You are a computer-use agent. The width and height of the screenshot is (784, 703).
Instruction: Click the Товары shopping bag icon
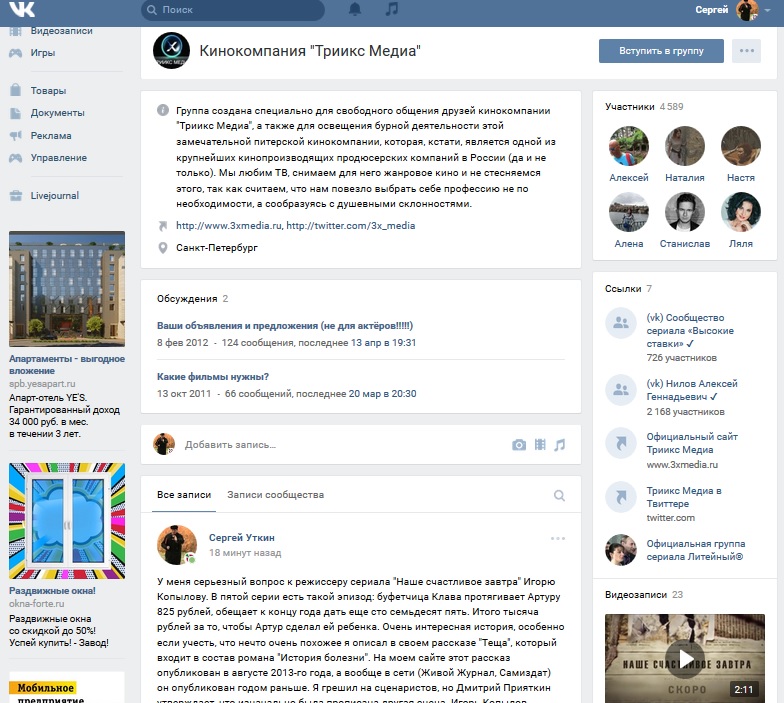(x=16, y=90)
